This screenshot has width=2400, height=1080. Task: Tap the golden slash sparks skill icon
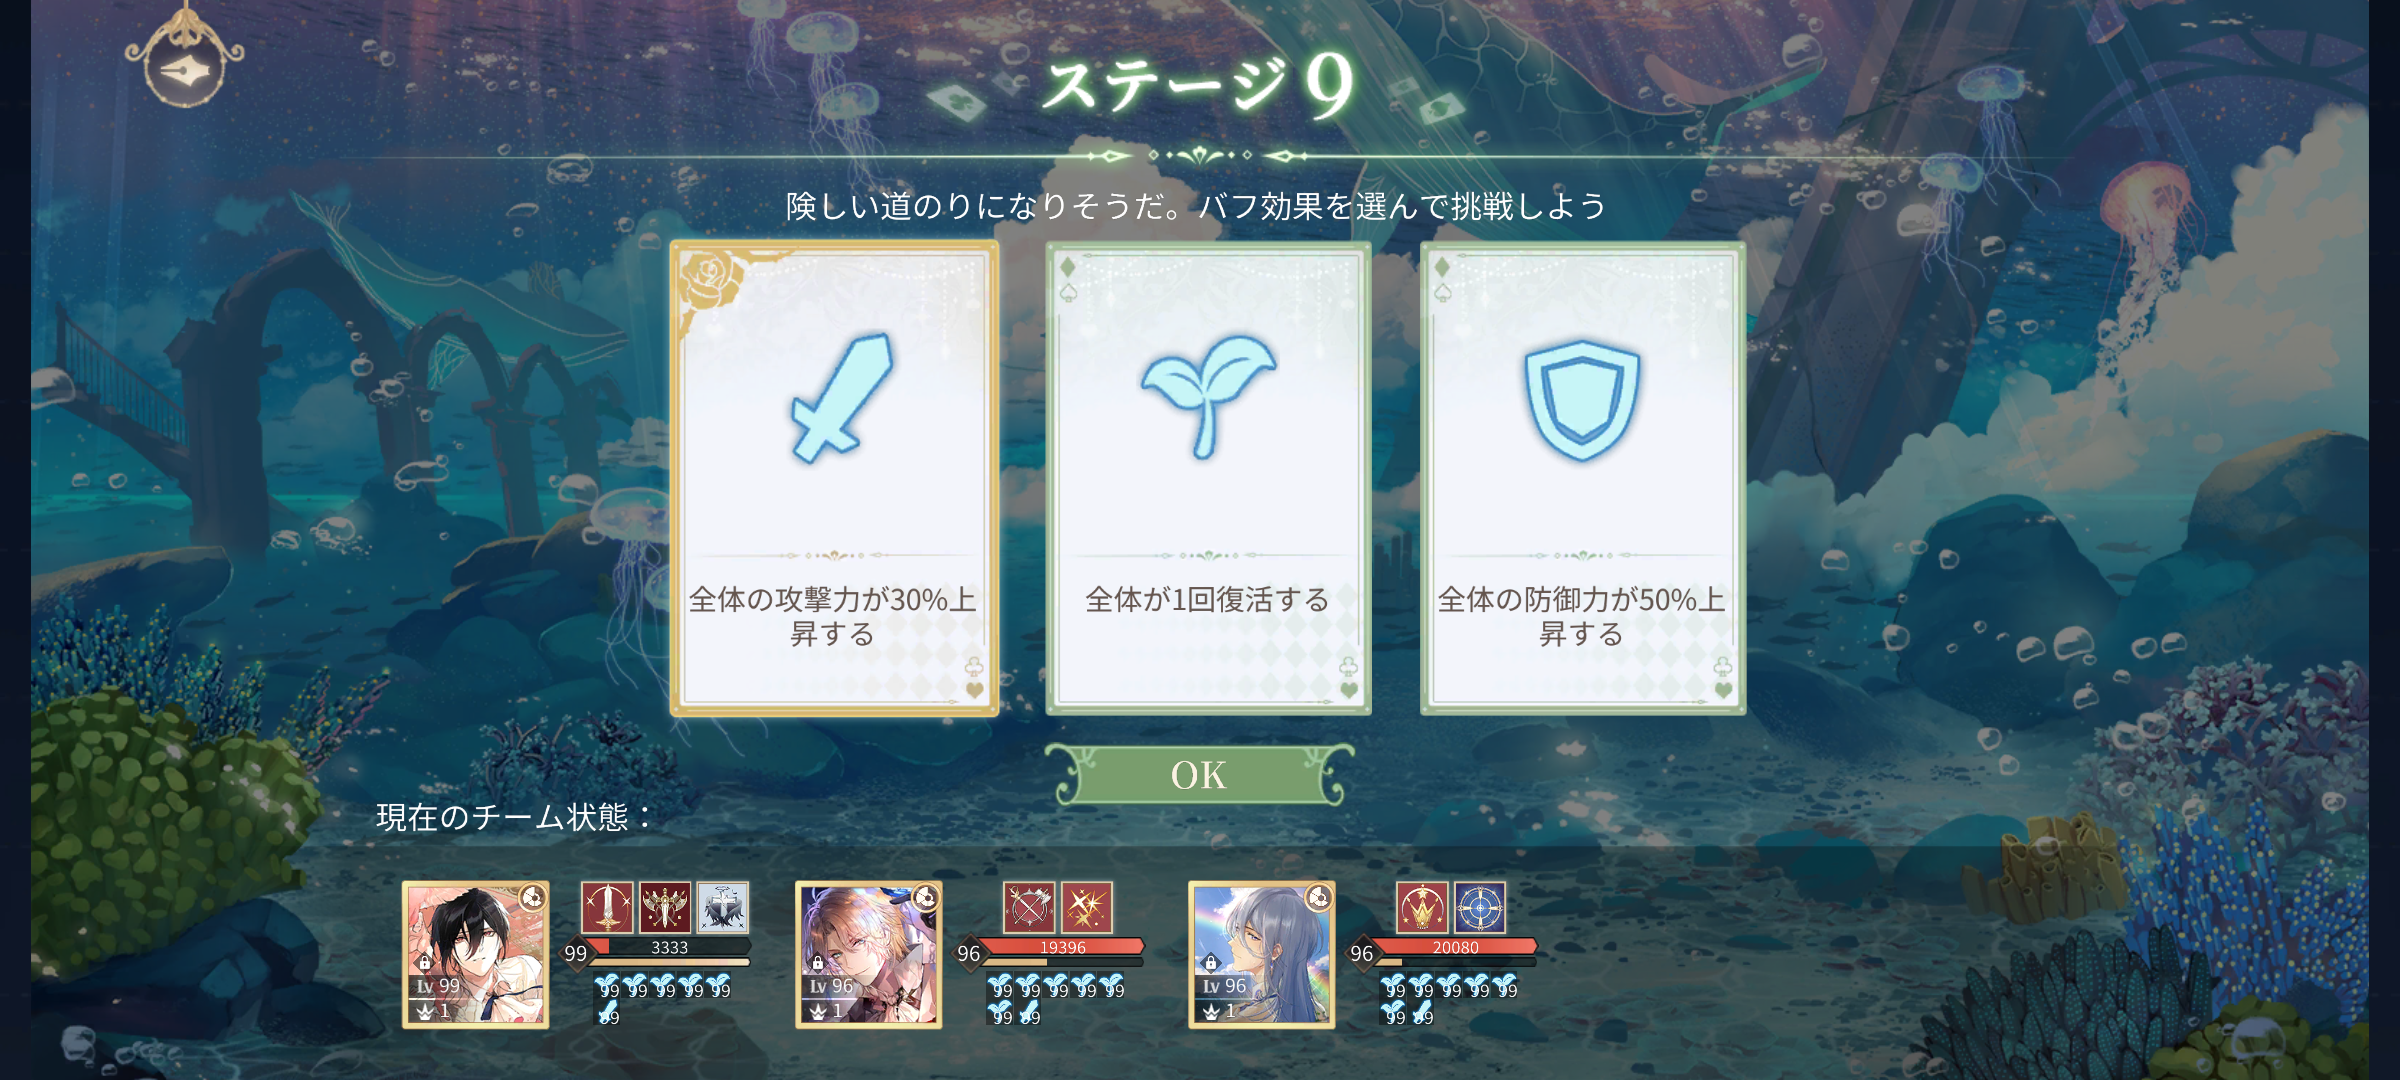point(1087,907)
